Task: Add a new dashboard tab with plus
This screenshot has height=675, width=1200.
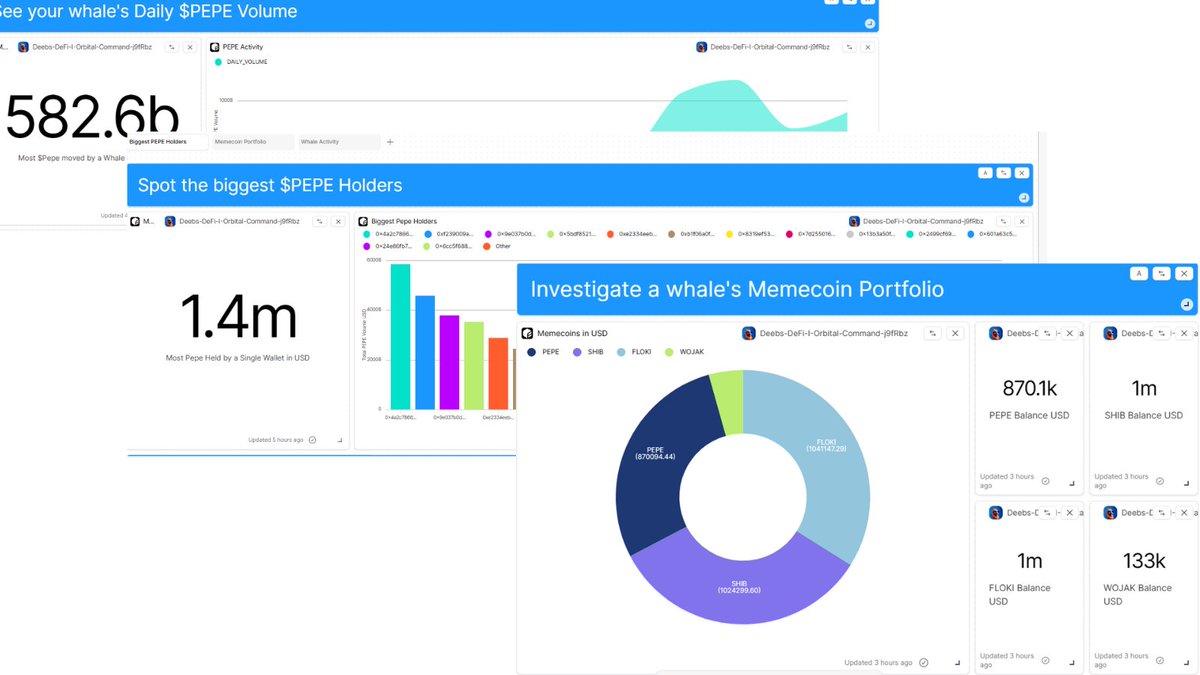Action: pos(390,142)
